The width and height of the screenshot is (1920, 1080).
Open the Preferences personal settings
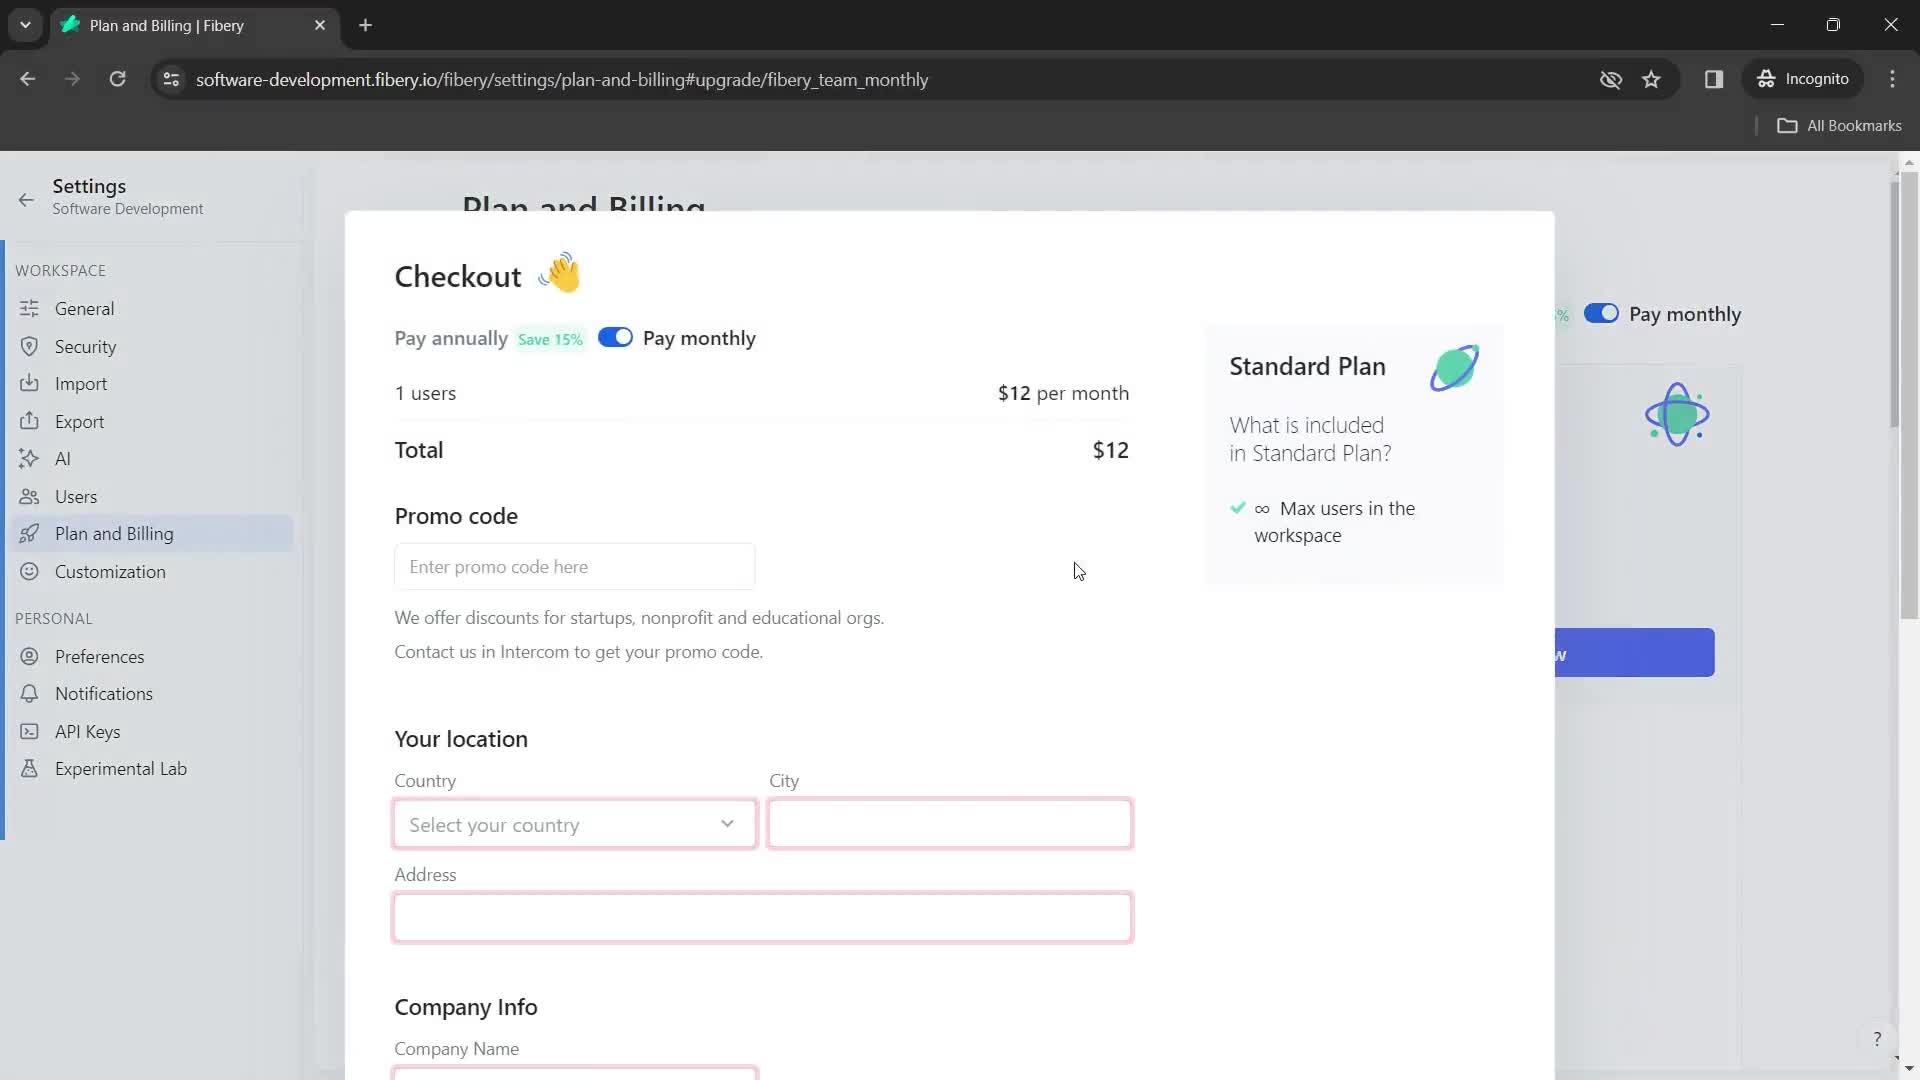pyautogui.click(x=100, y=655)
